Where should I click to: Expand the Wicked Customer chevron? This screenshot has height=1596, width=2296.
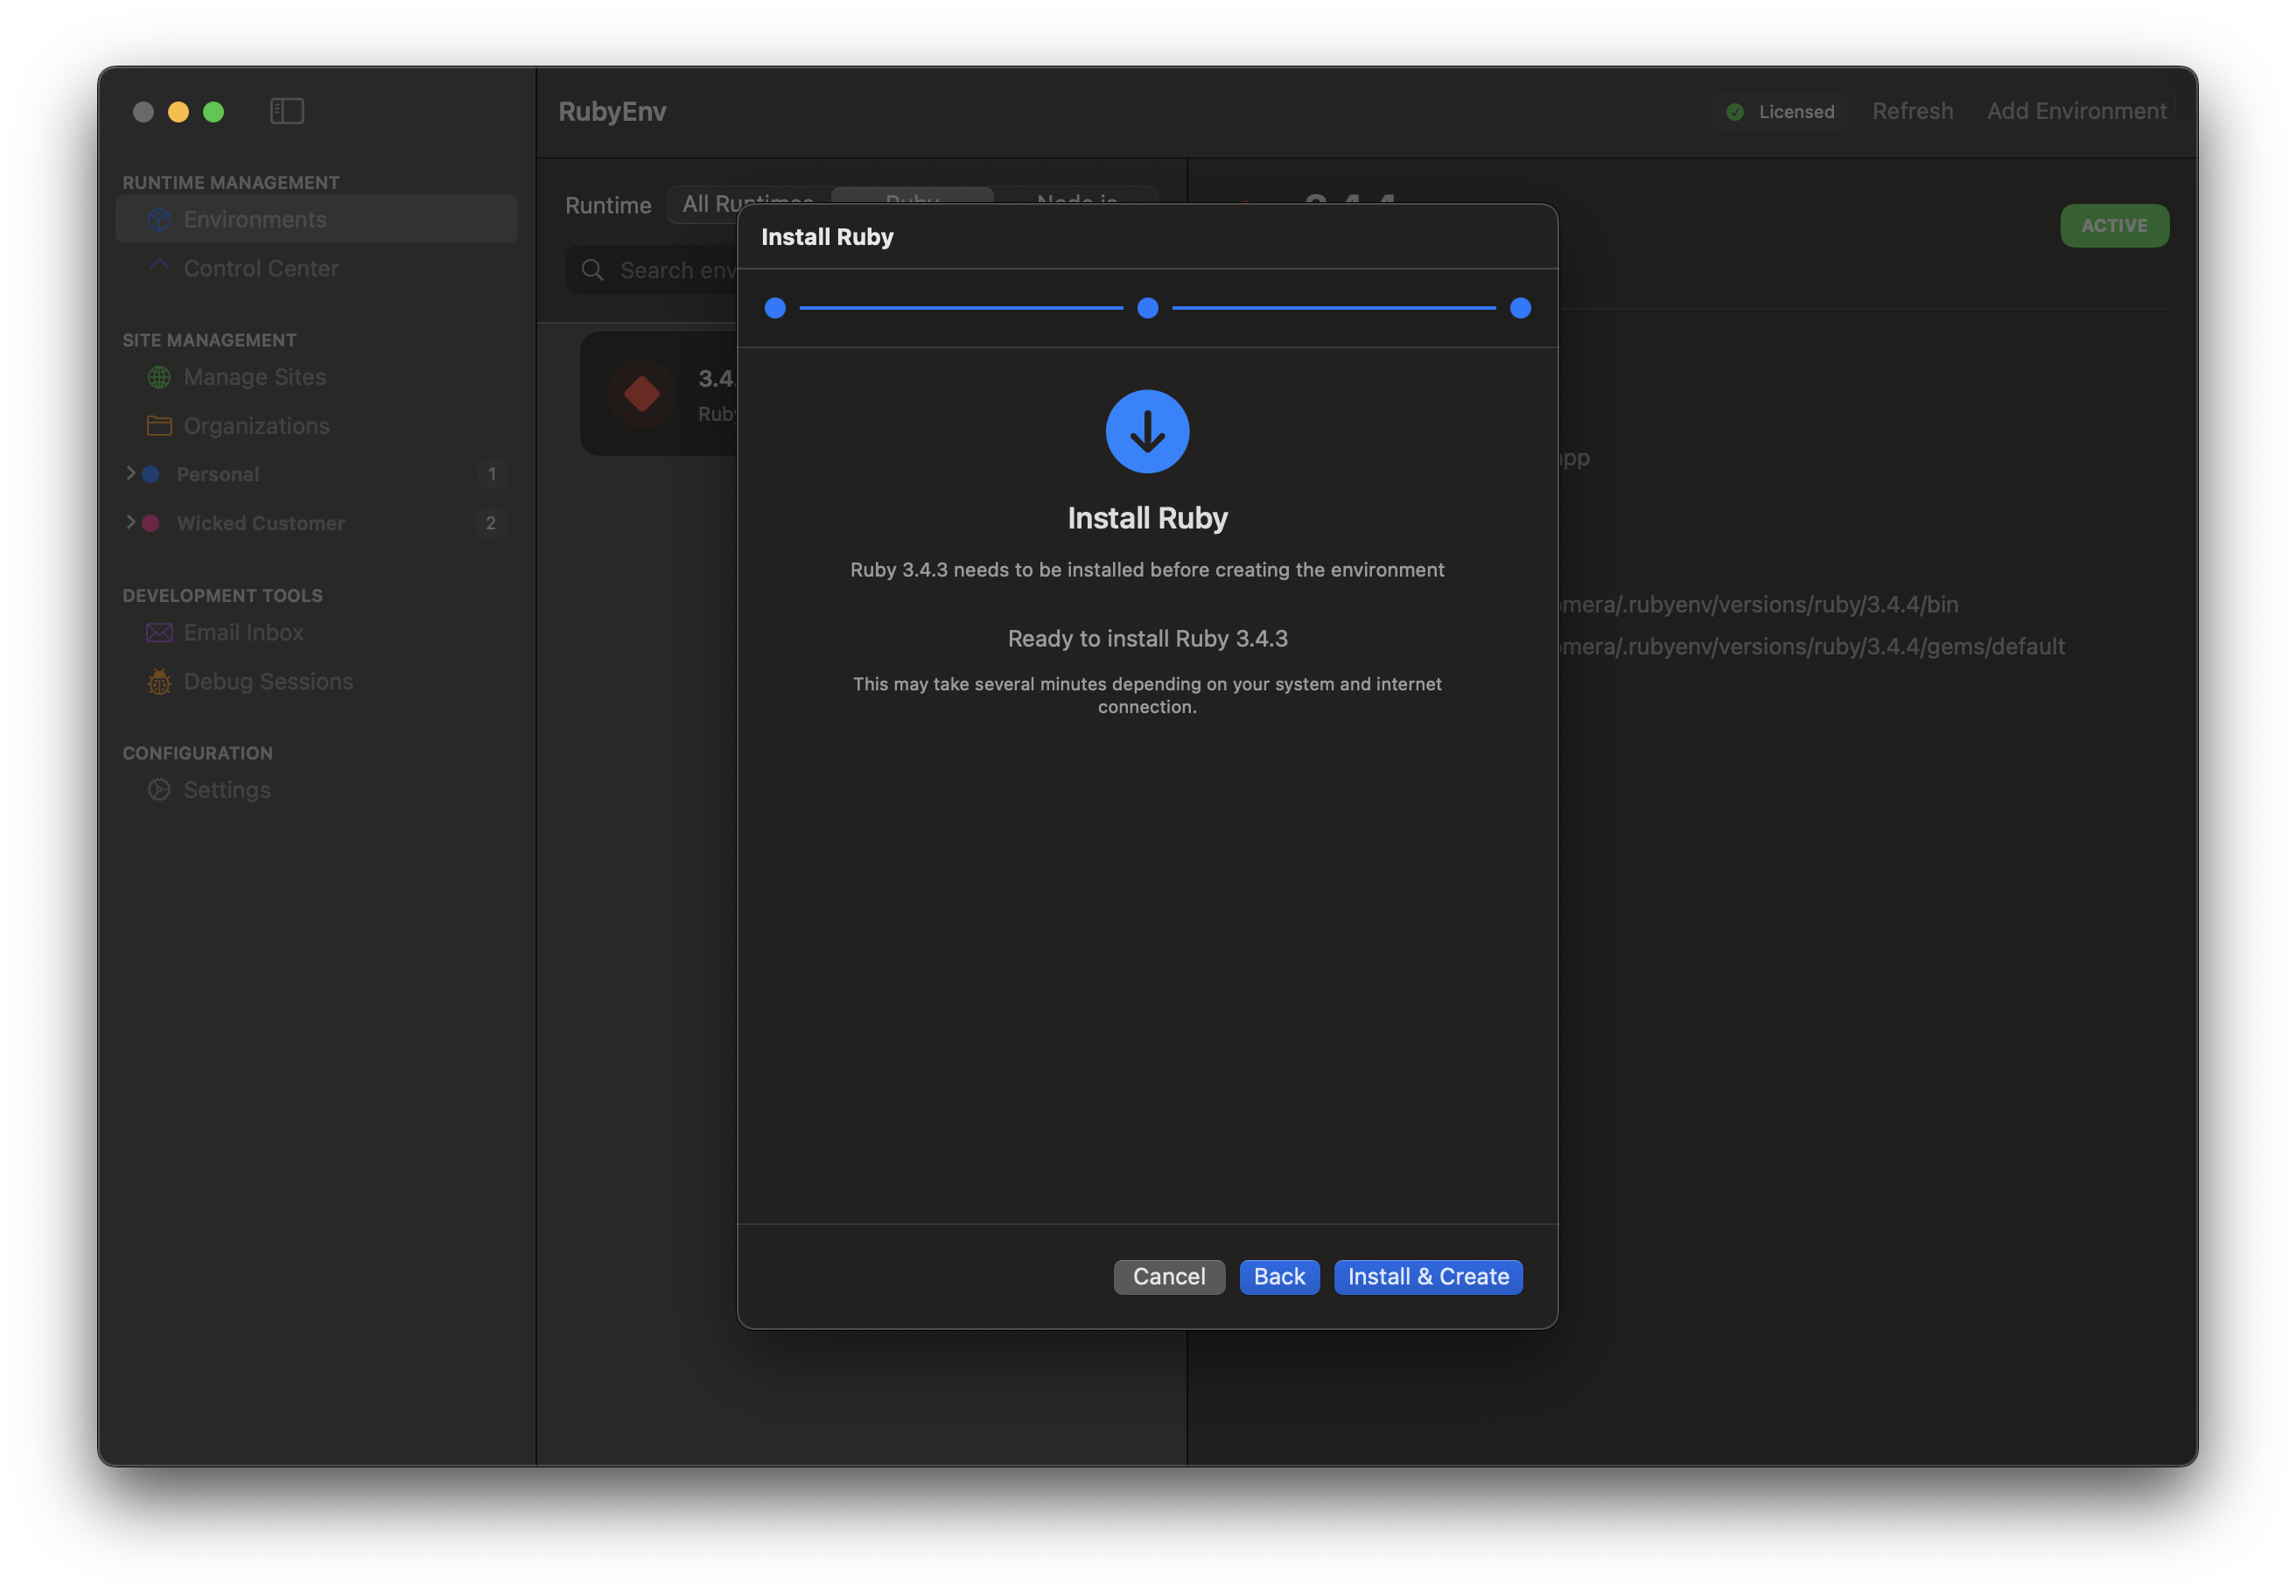(x=130, y=522)
